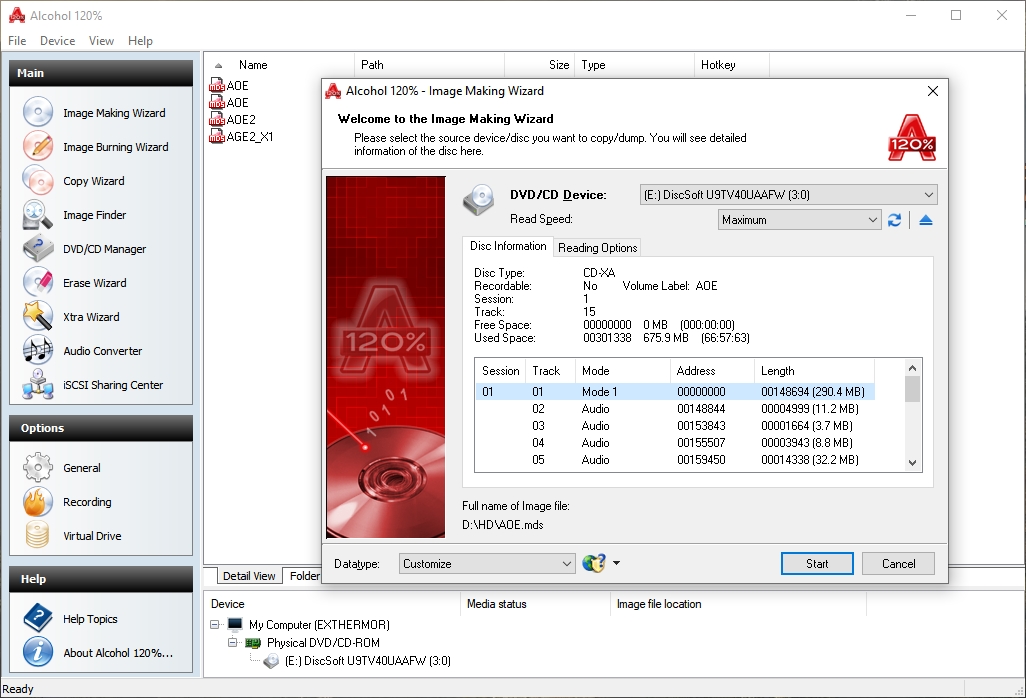Click the Image file location column header

point(737,604)
